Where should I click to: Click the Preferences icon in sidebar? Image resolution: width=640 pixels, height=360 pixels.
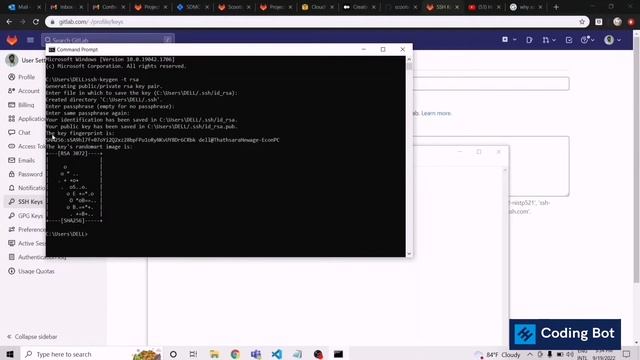tap(11, 229)
